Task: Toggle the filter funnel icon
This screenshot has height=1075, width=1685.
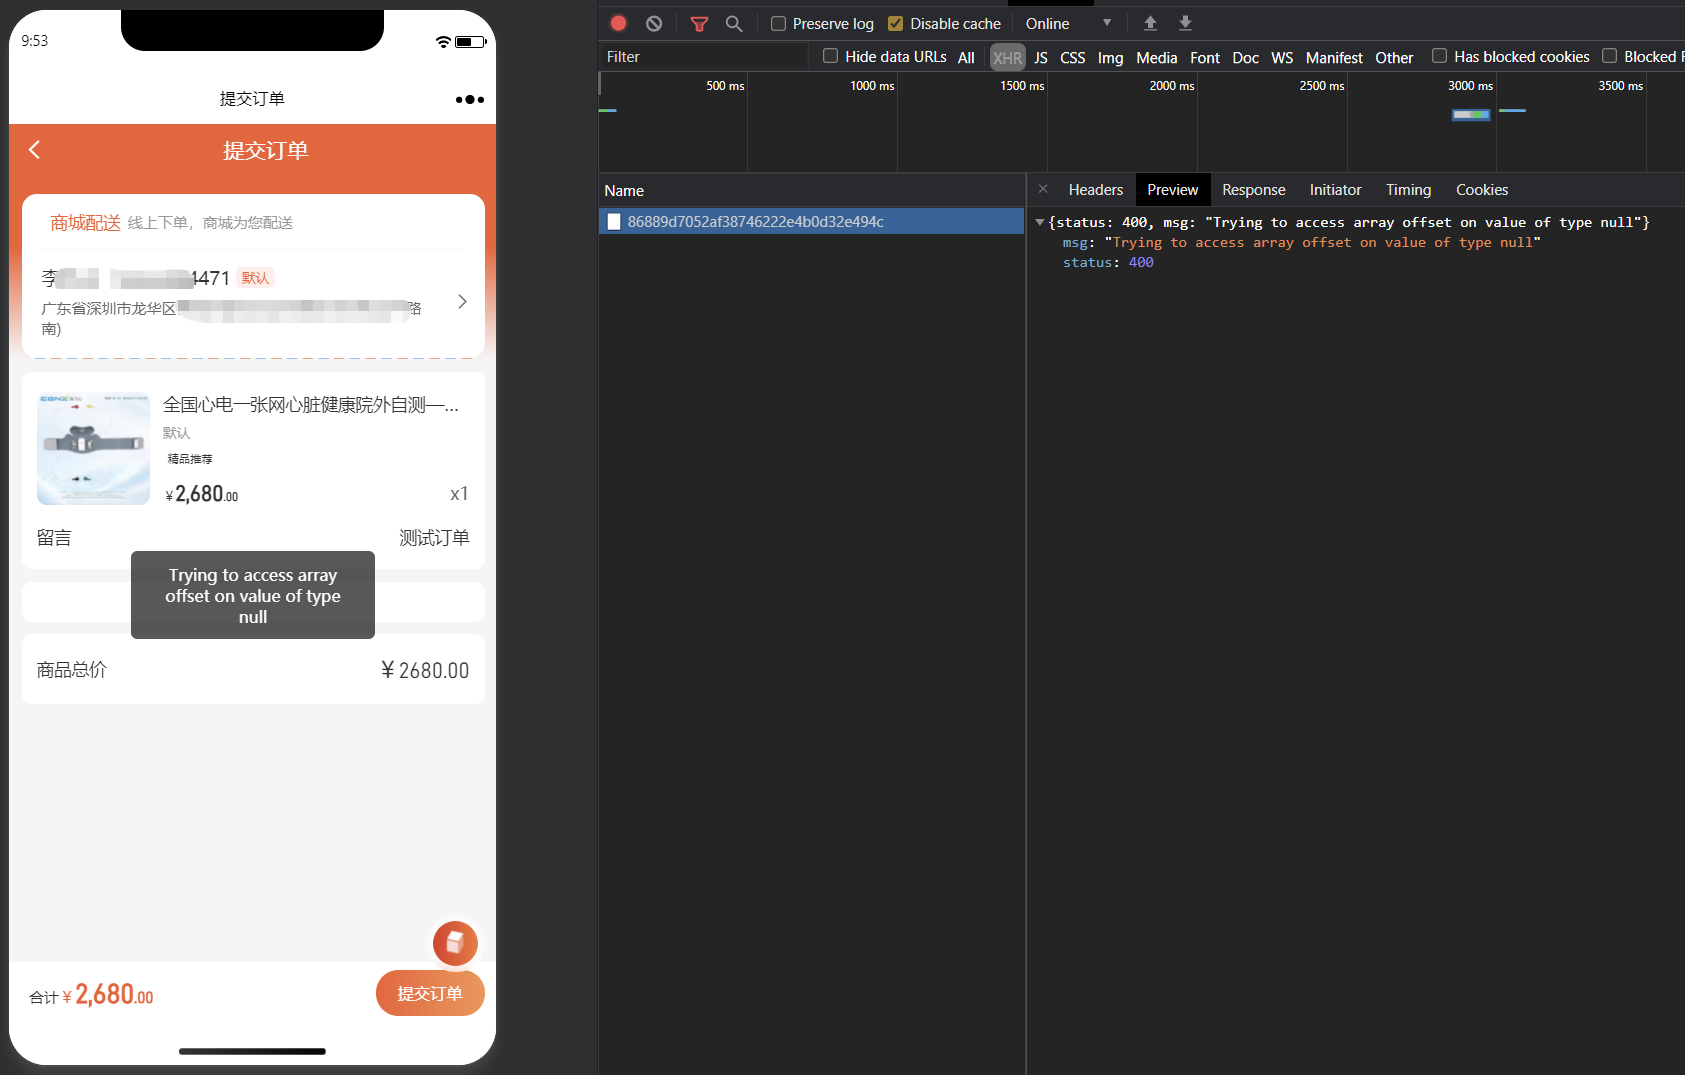Action: point(699,23)
